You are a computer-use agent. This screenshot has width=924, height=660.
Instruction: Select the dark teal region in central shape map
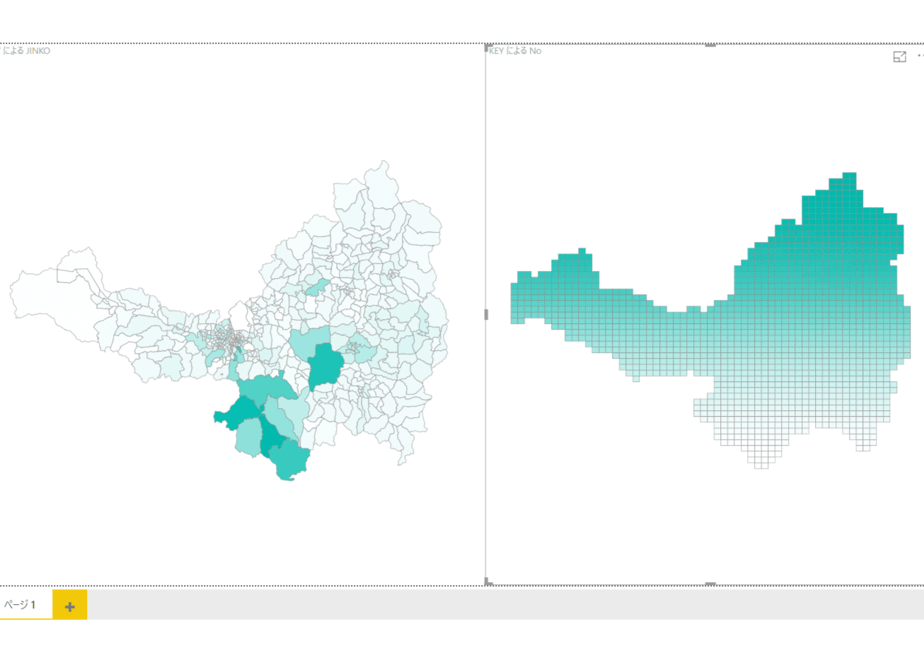point(325,367)
